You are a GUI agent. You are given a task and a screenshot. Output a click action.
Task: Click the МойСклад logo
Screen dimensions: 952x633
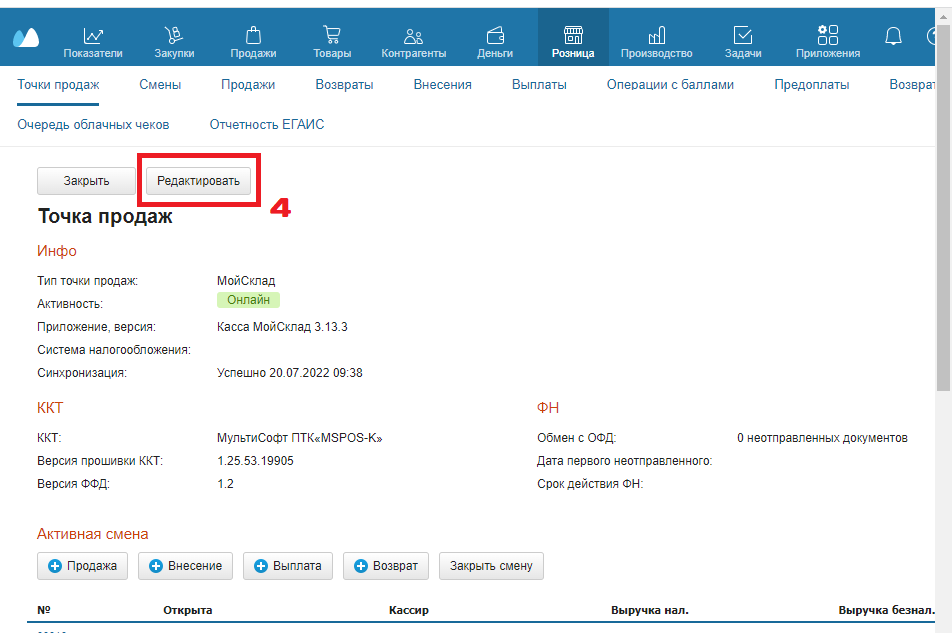pos(26,38)
